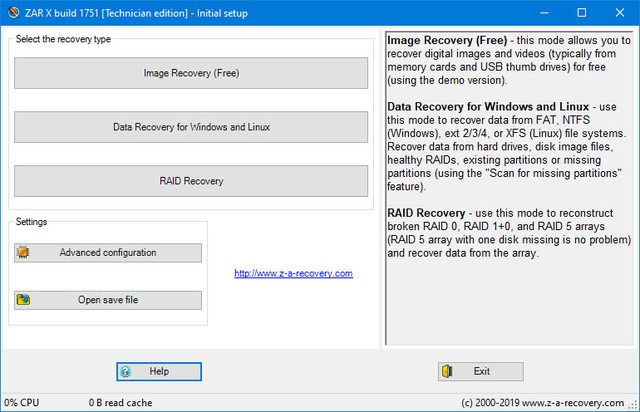Click the Help button's question mark icon

coord(126,371)
